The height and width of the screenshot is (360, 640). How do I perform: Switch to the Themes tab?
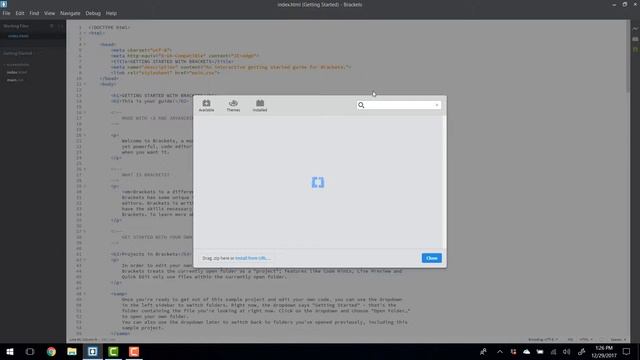click(x=233, y=105)
